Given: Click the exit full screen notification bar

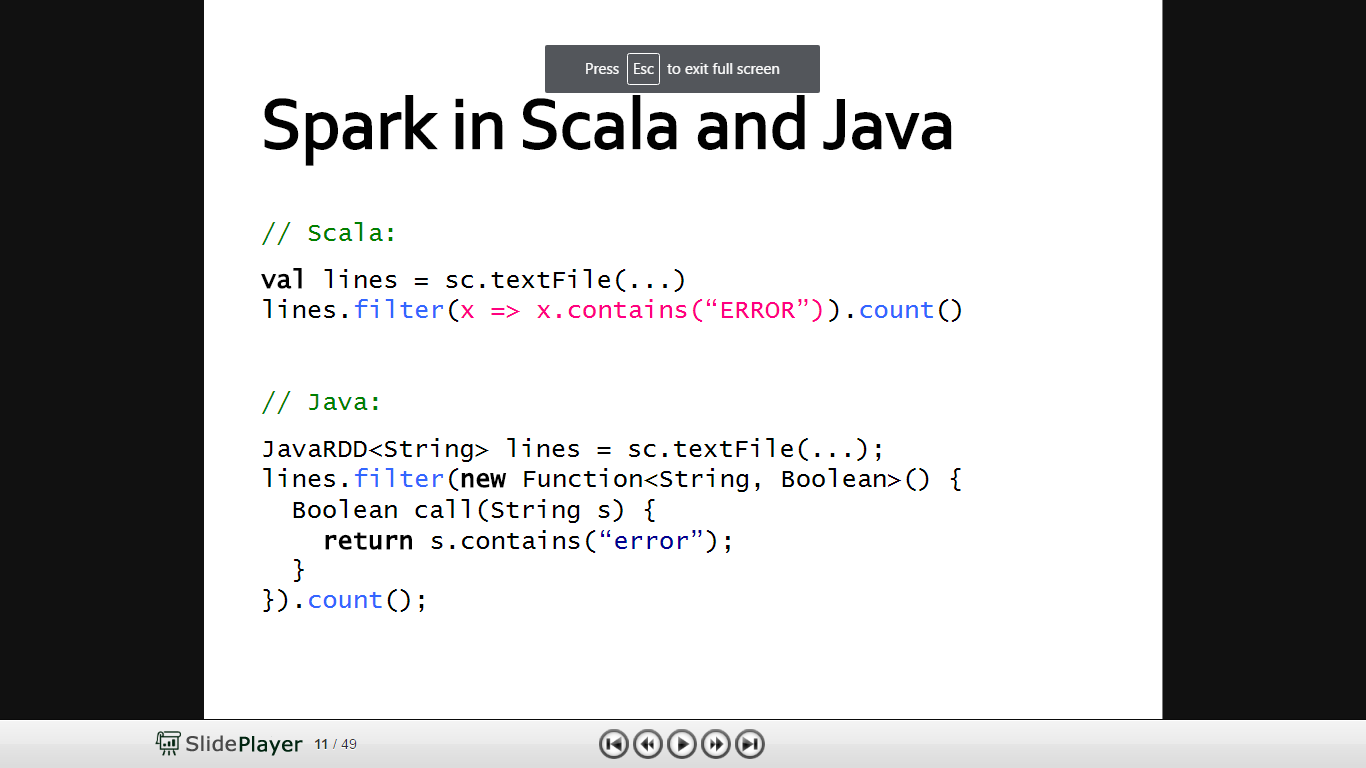Looking at the screenshot, I should (x=682, y=68).
